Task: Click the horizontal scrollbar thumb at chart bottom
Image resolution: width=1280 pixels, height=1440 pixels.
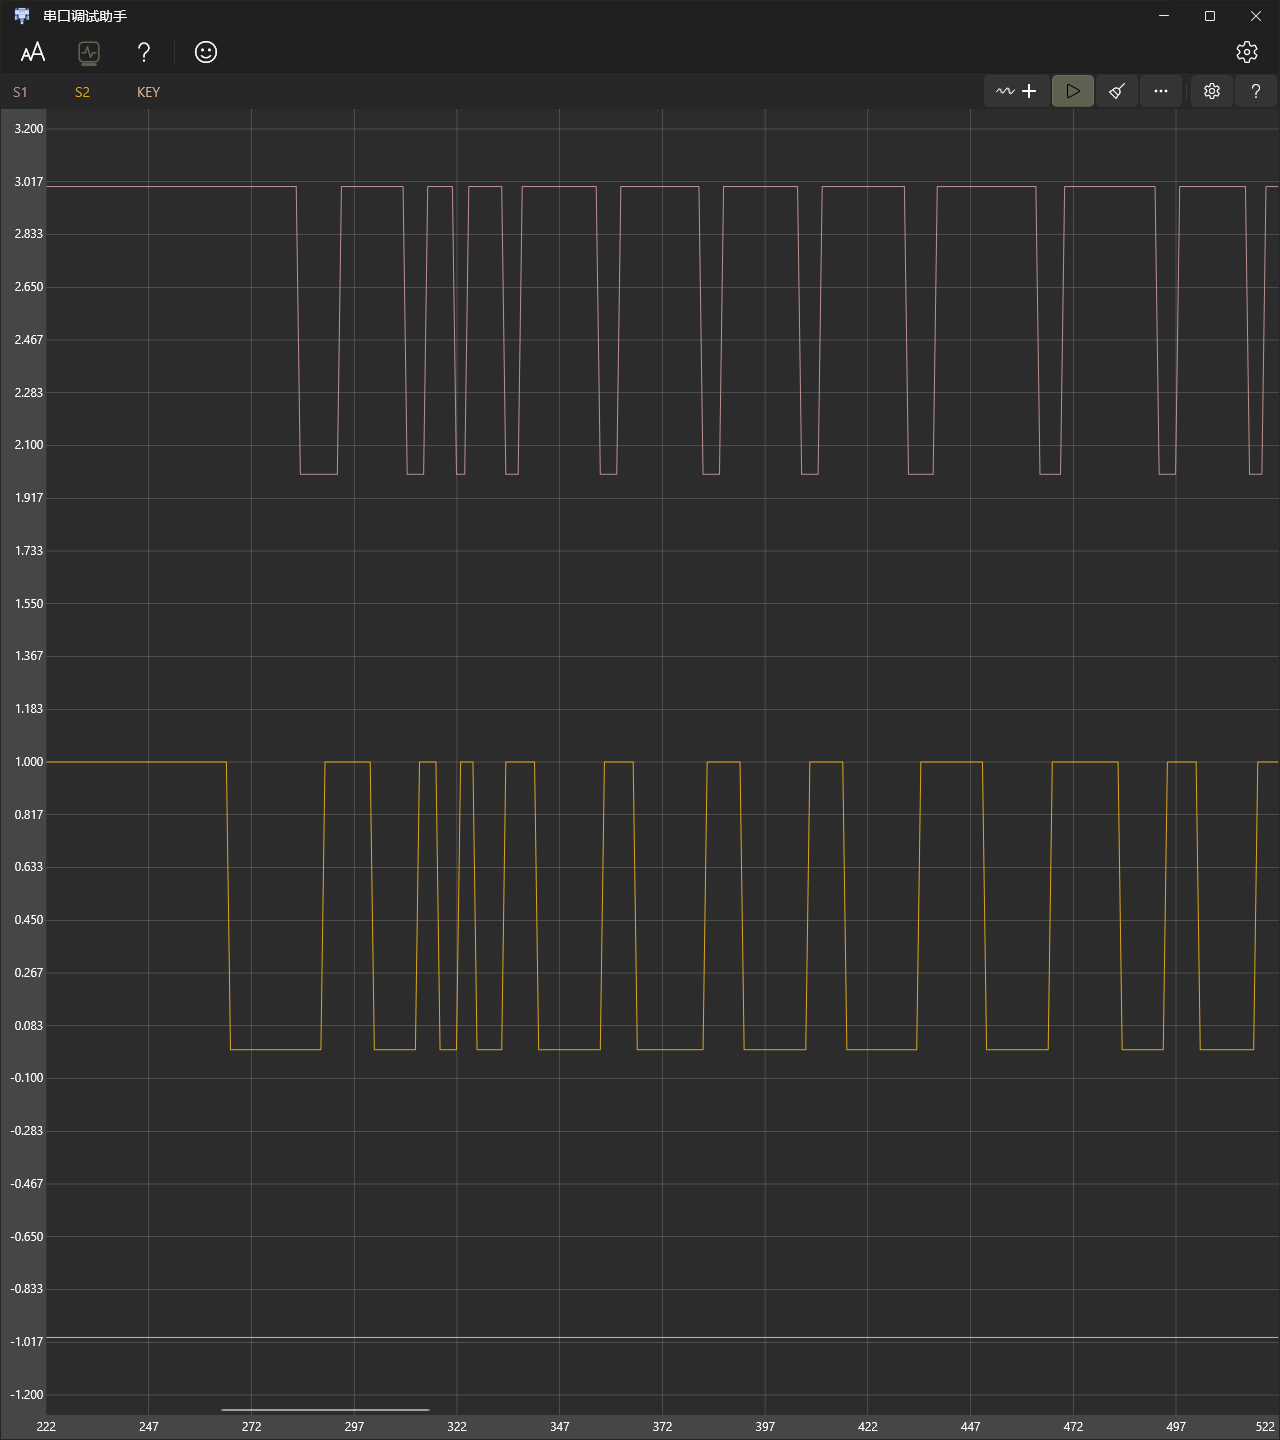Action: [x=325, y=1410]
